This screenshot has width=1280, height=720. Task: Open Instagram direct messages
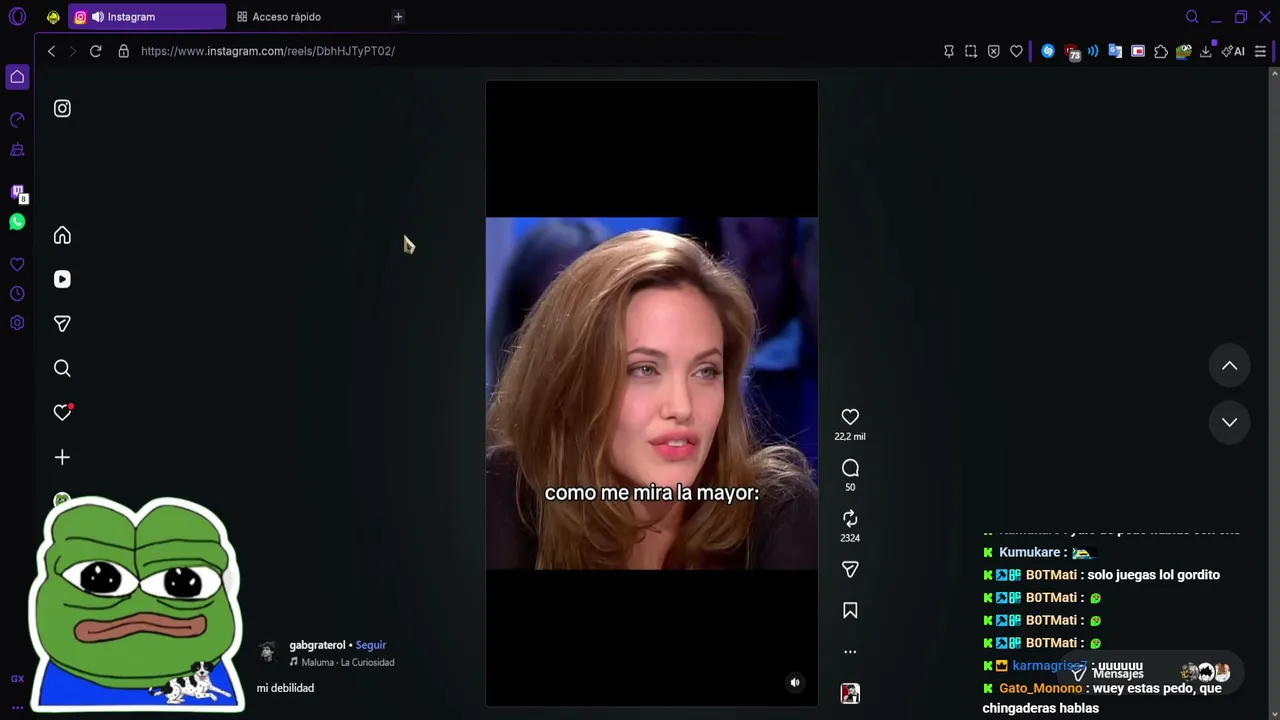(62, 324)
